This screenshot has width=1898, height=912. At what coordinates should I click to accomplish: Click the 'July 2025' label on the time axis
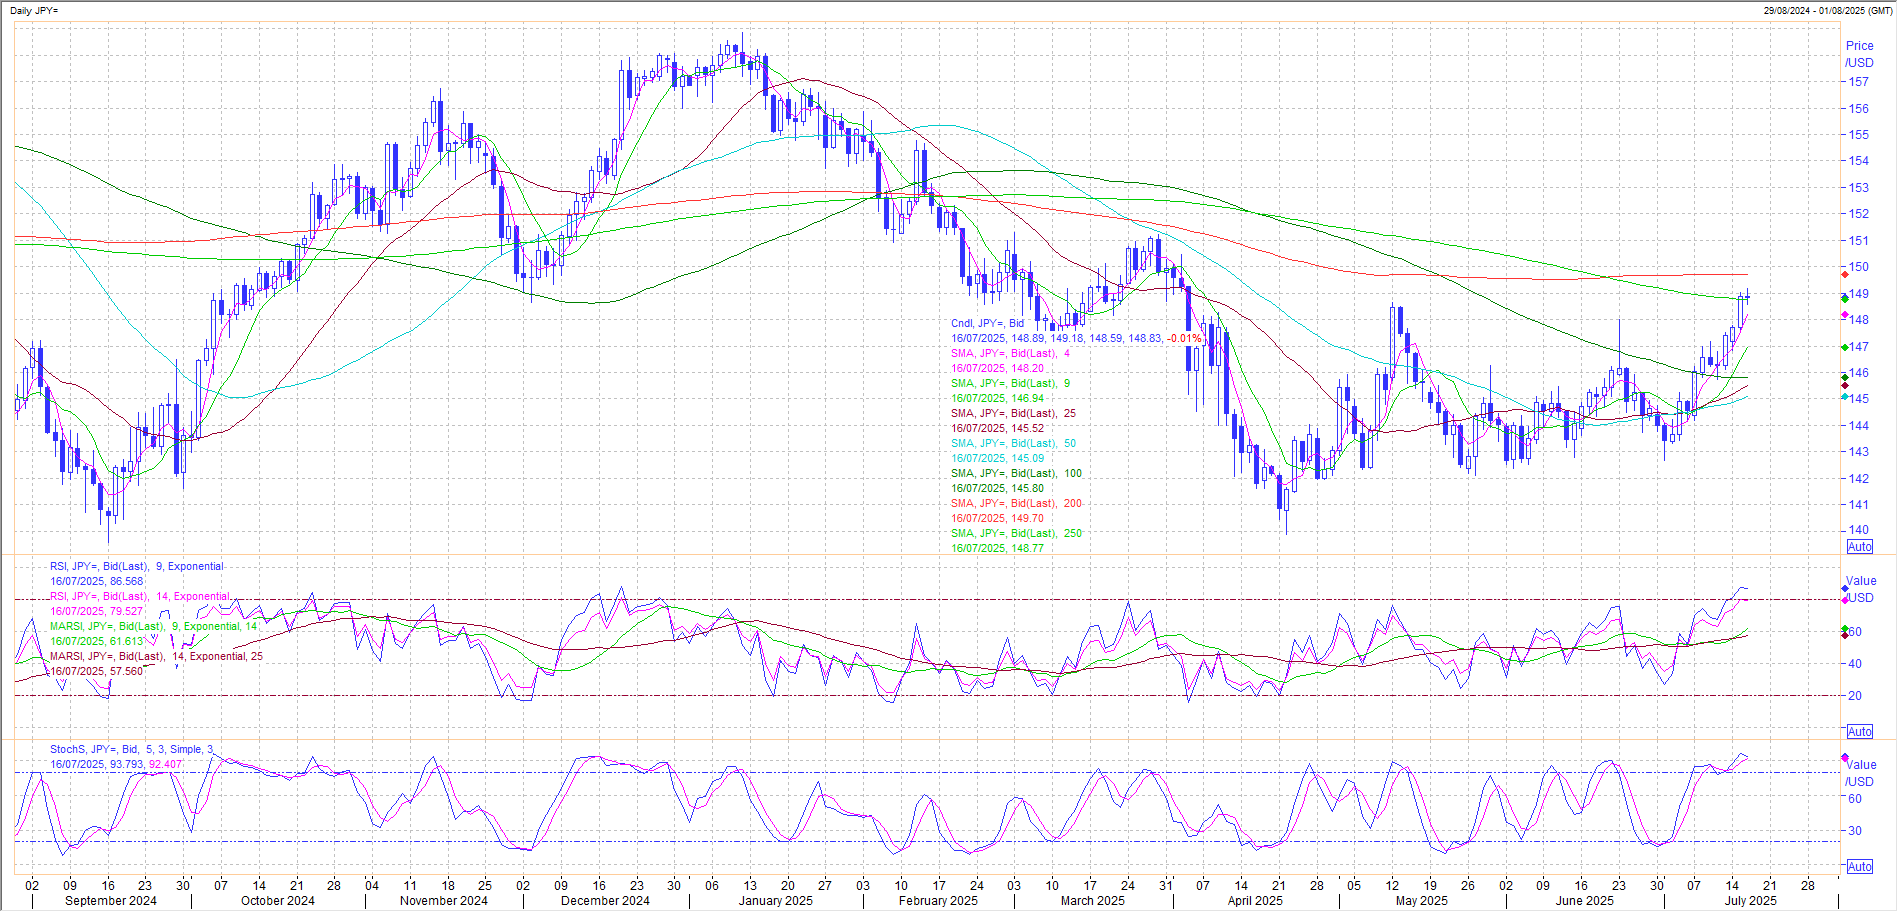(1750, 901)
